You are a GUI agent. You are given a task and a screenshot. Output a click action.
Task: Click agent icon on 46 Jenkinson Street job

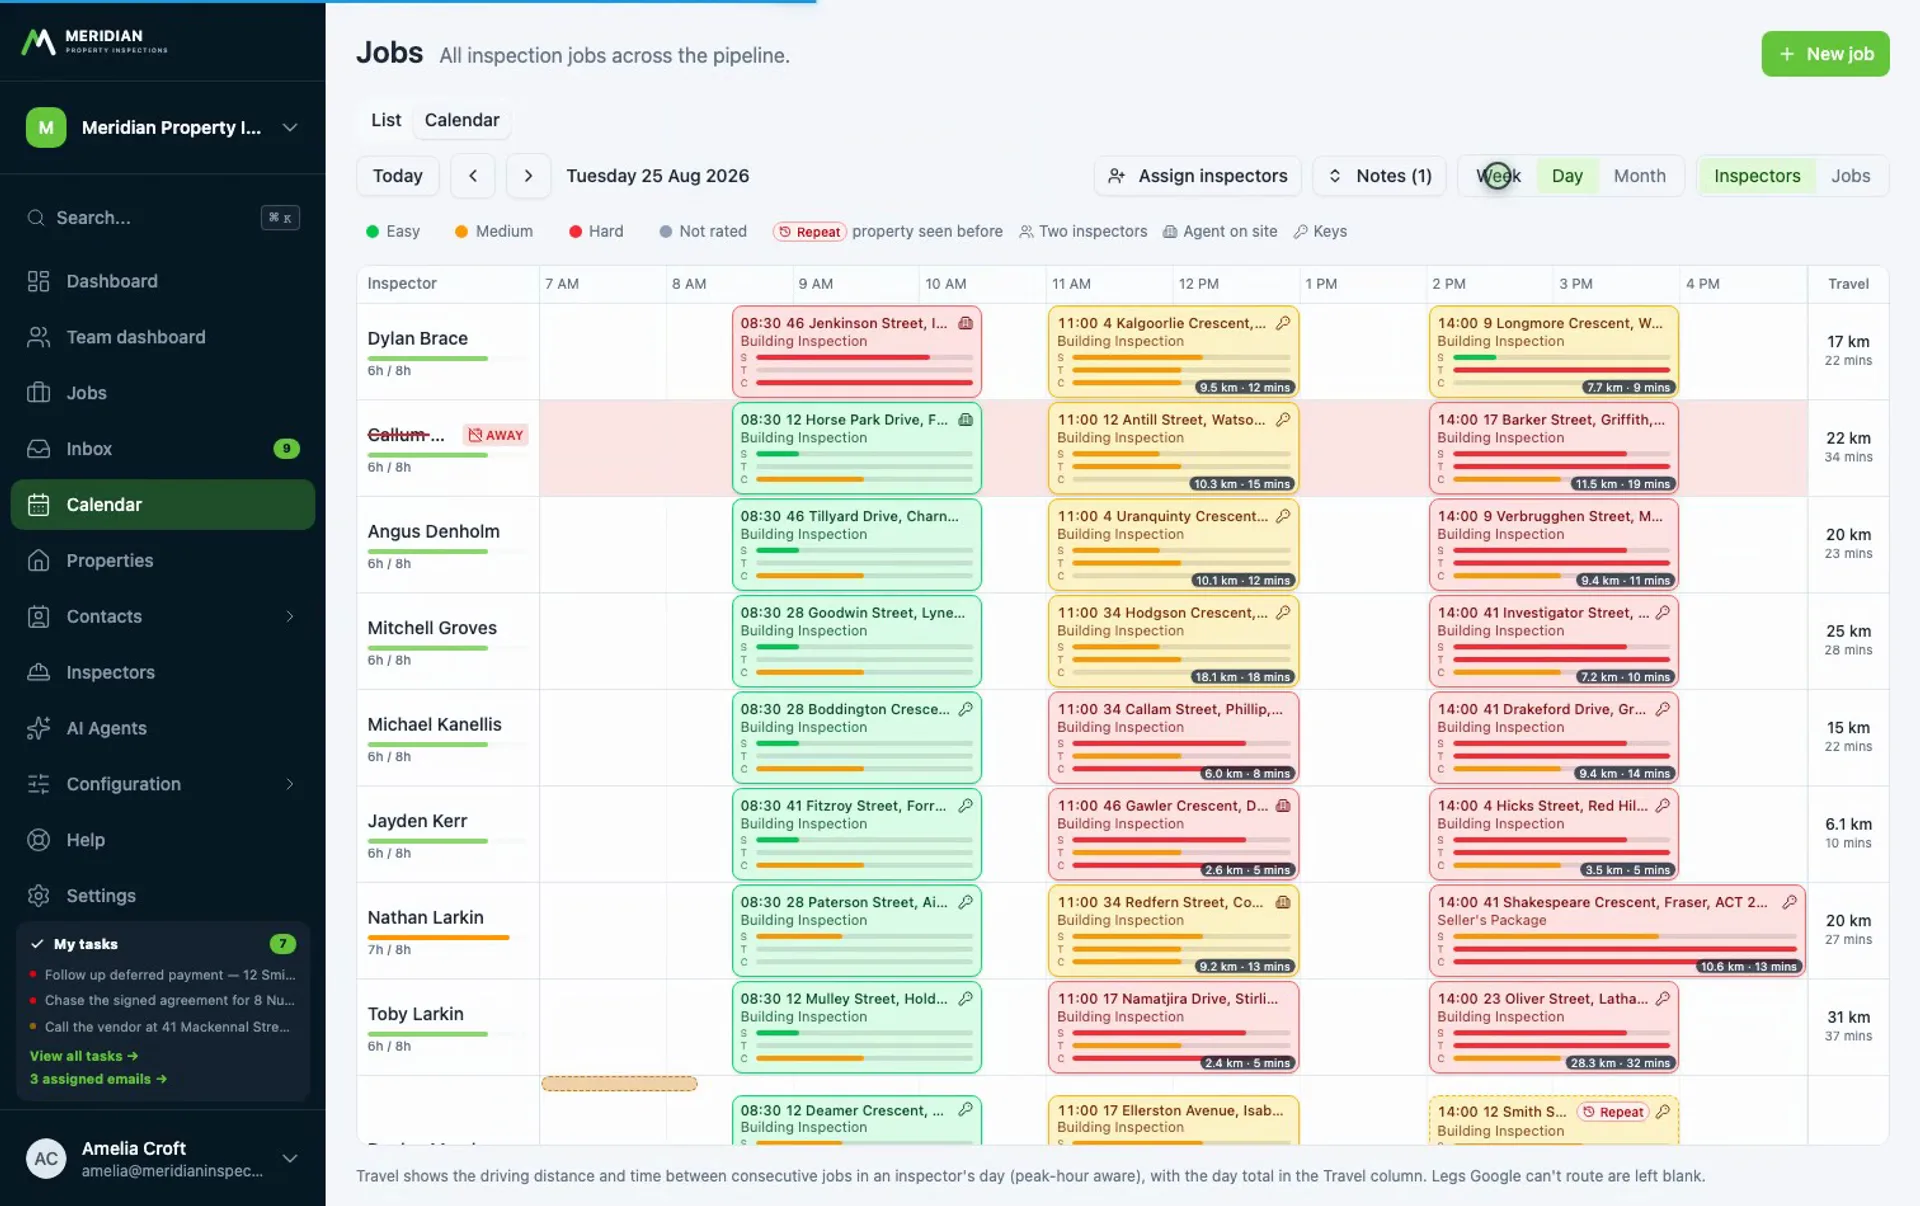click(965, 323)
